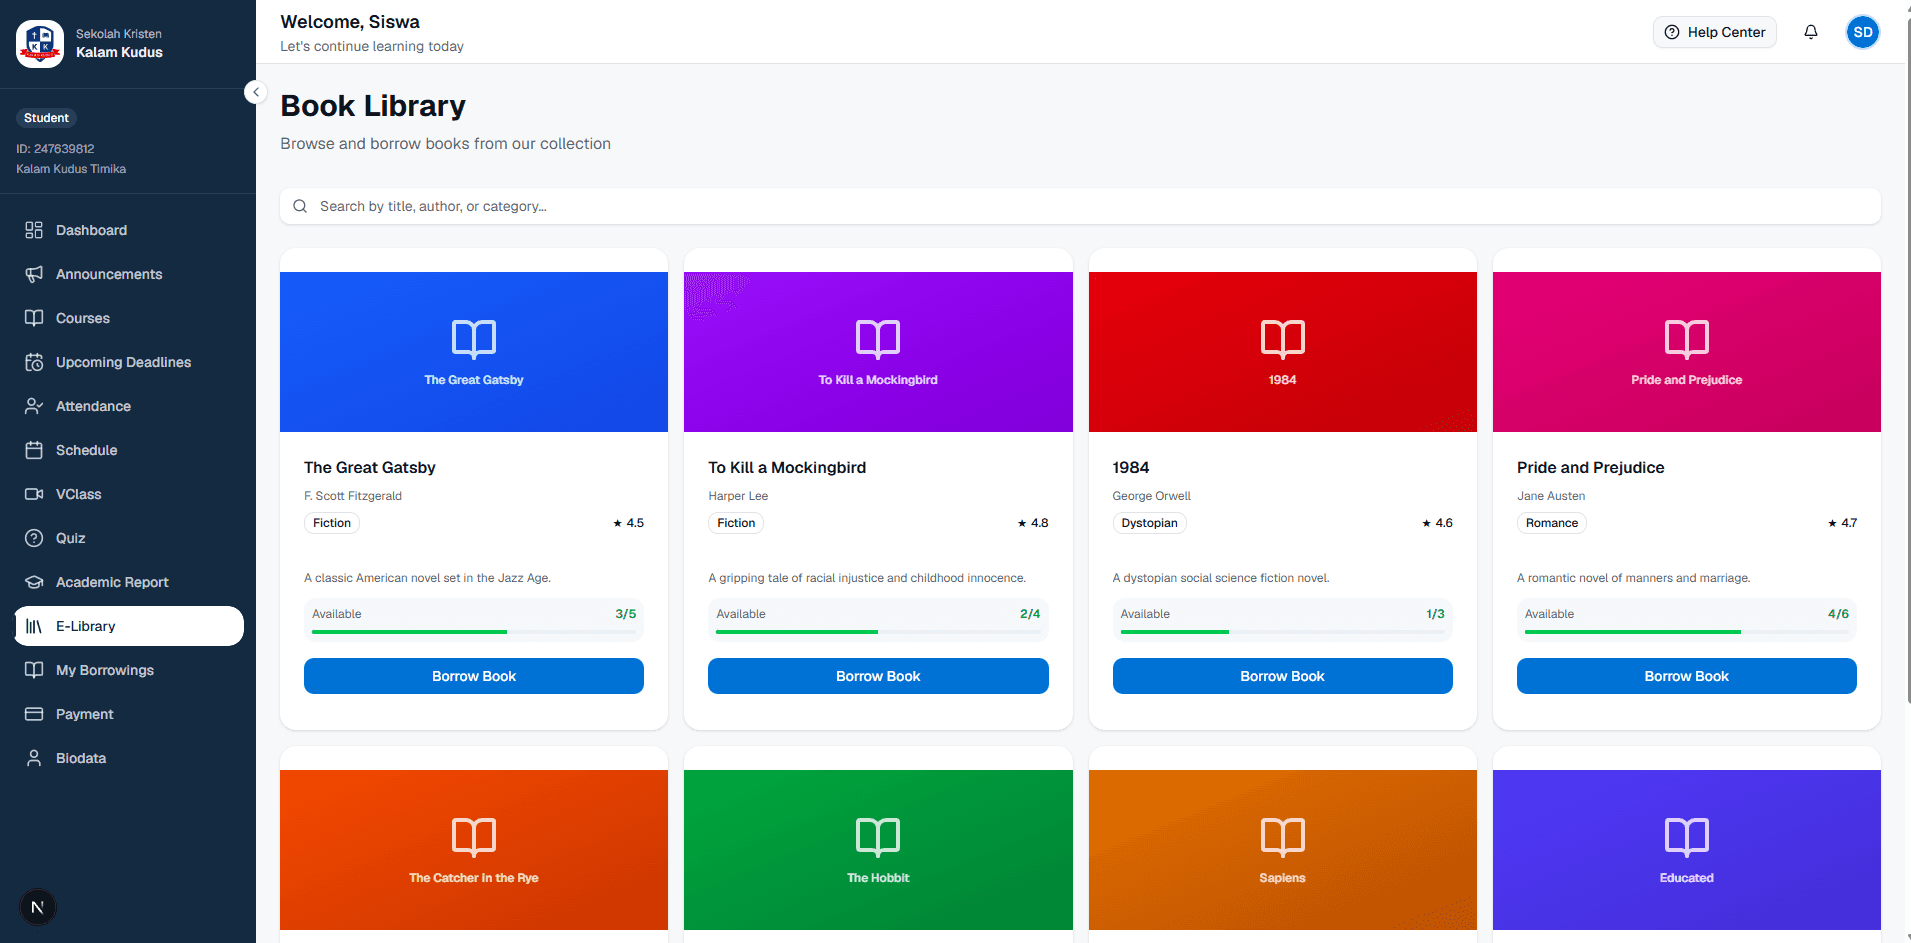
Task: Click Fiction tag on To Kill a Mockingbird
Action: tap(736, 523)
